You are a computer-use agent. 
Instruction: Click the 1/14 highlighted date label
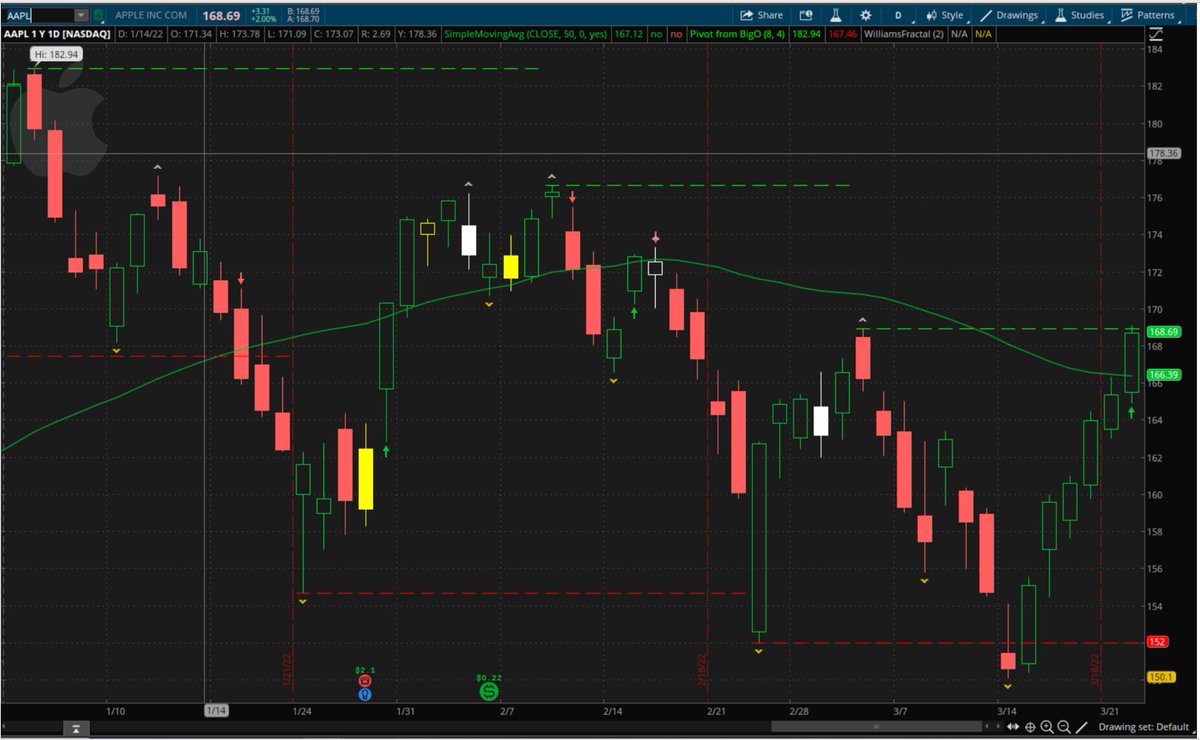(217, 711)
